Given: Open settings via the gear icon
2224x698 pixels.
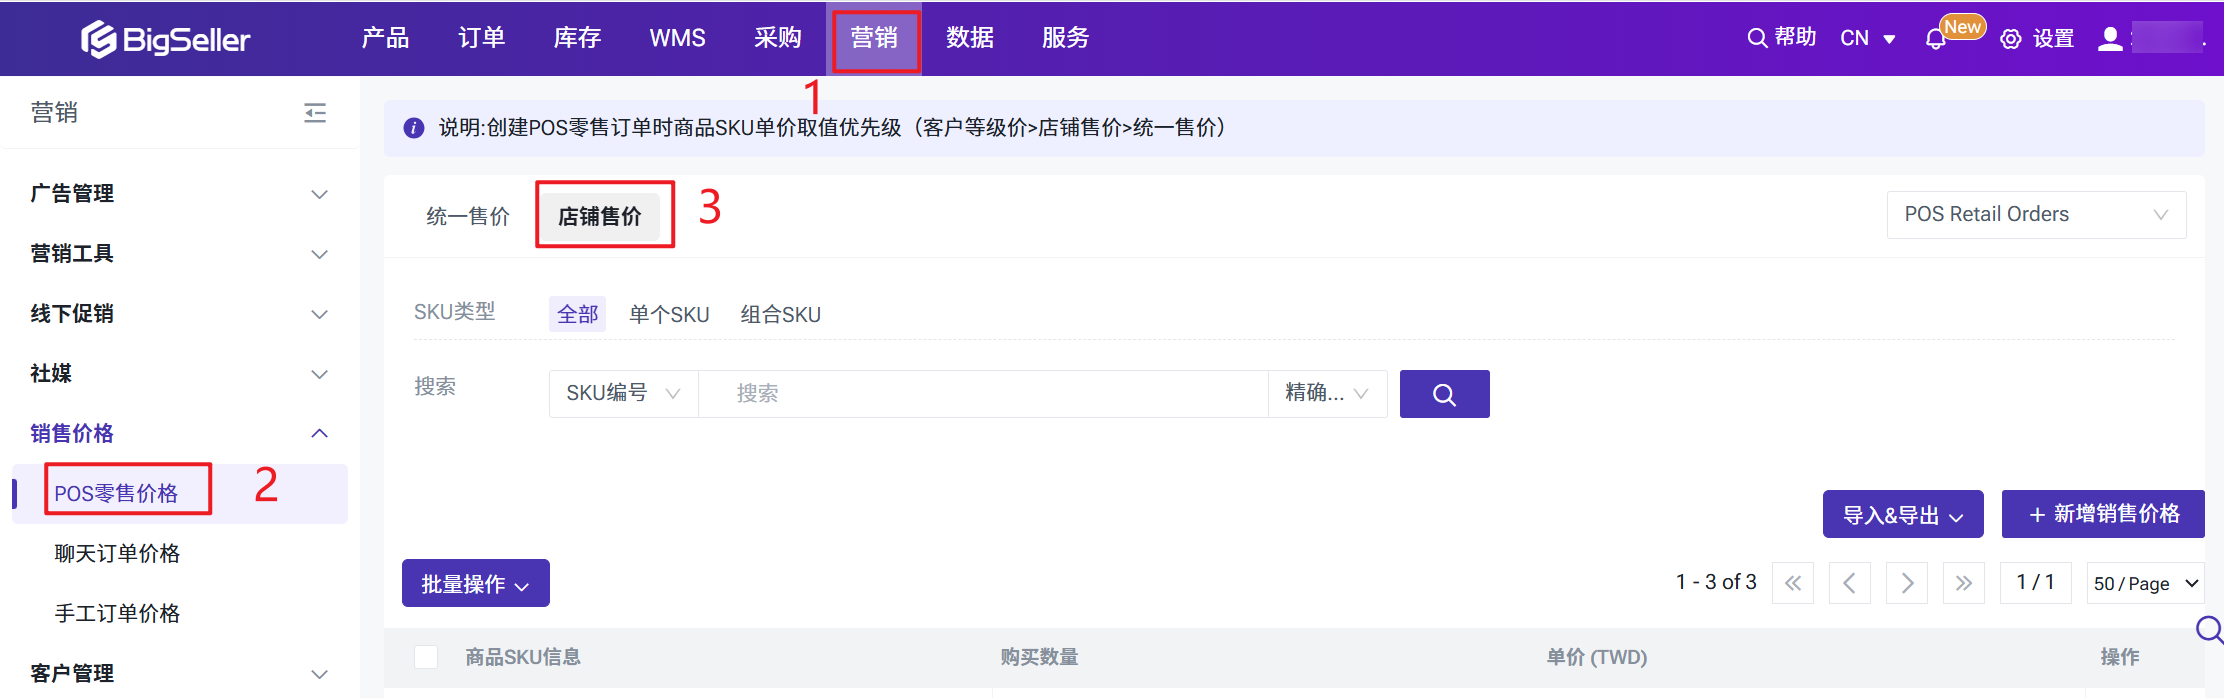Looking at the screenshot, I should [x=2011, y=39].
